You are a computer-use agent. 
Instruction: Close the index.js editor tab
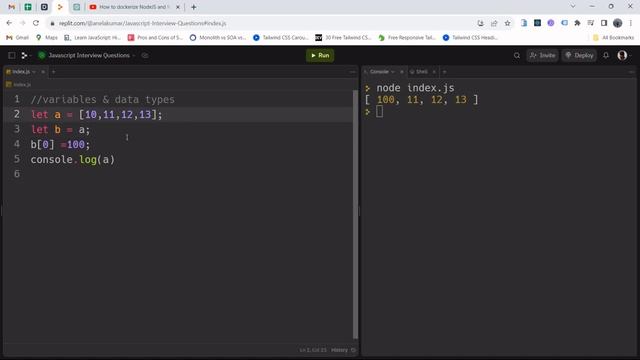(x=43, y=72)
